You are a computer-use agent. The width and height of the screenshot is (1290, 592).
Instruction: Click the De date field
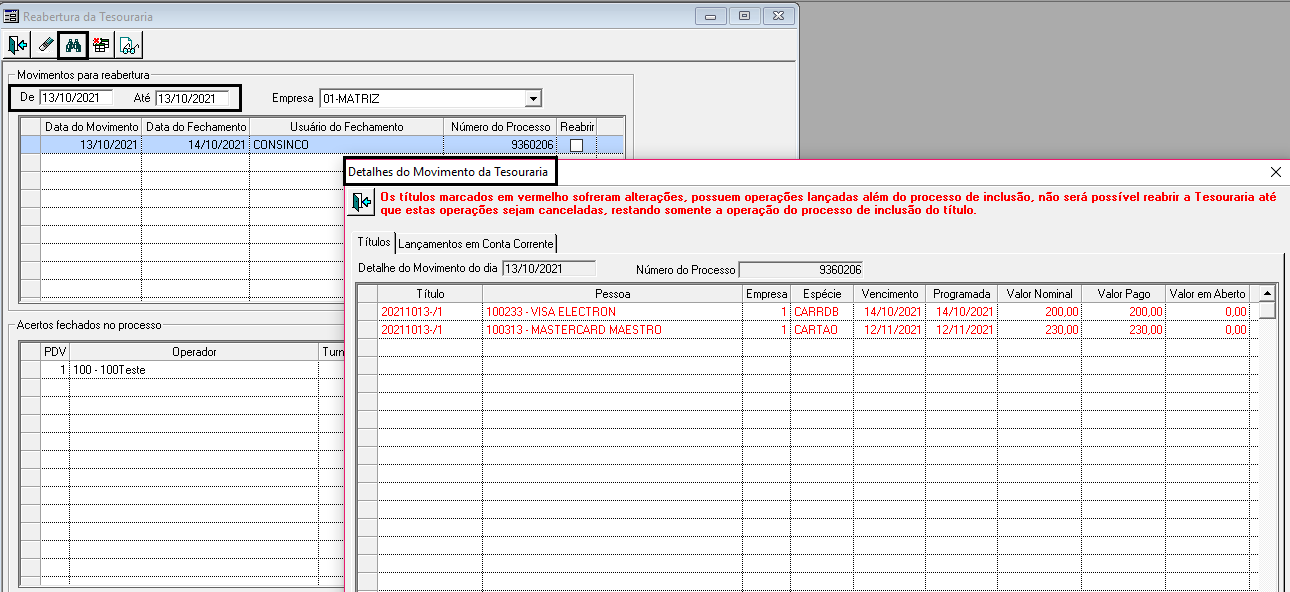click(76, 98)
